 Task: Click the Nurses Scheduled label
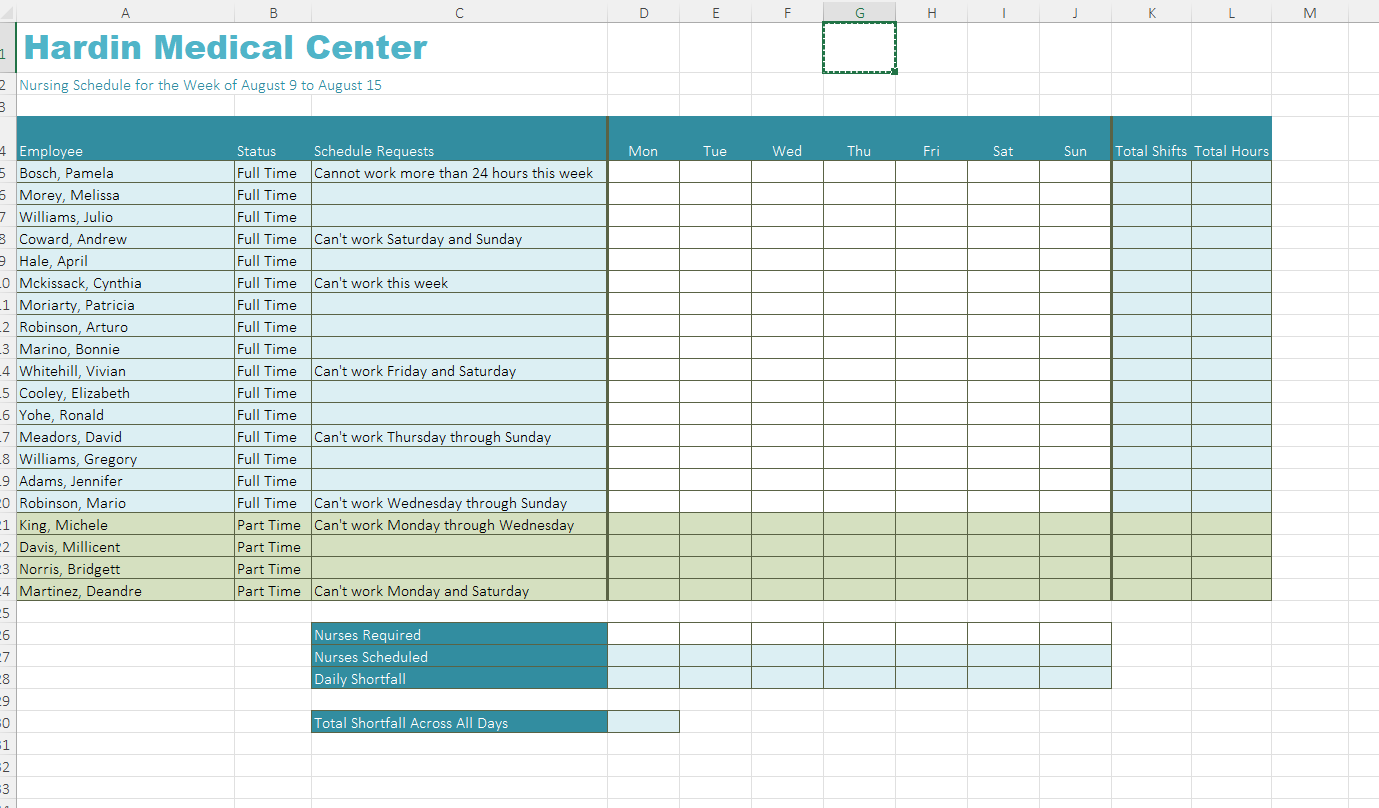pyautogui.click(x=459, y=657)
